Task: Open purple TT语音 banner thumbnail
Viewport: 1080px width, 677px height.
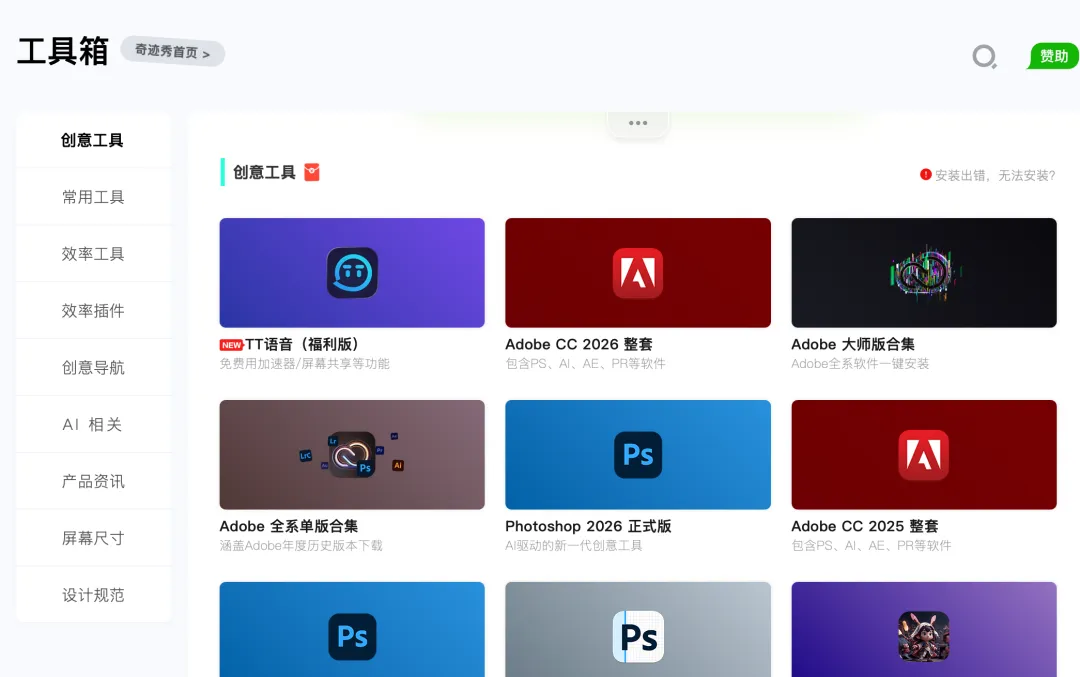Action: click(x=352, y=273)
